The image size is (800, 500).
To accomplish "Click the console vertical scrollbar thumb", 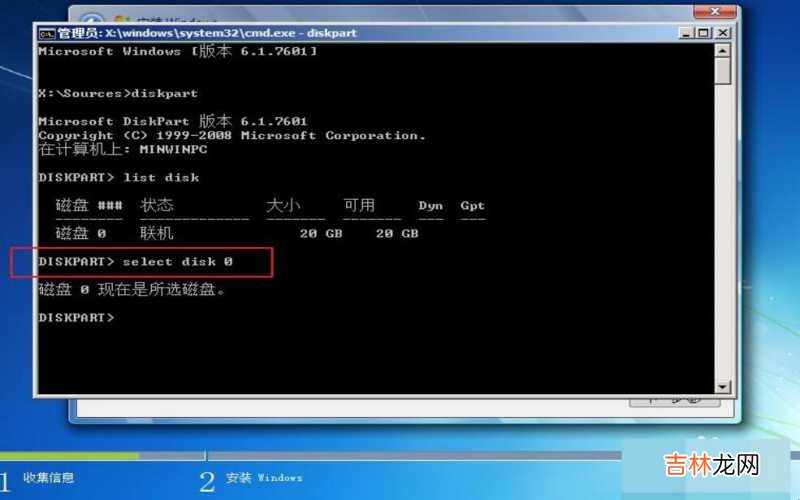I will pos(722,71).
